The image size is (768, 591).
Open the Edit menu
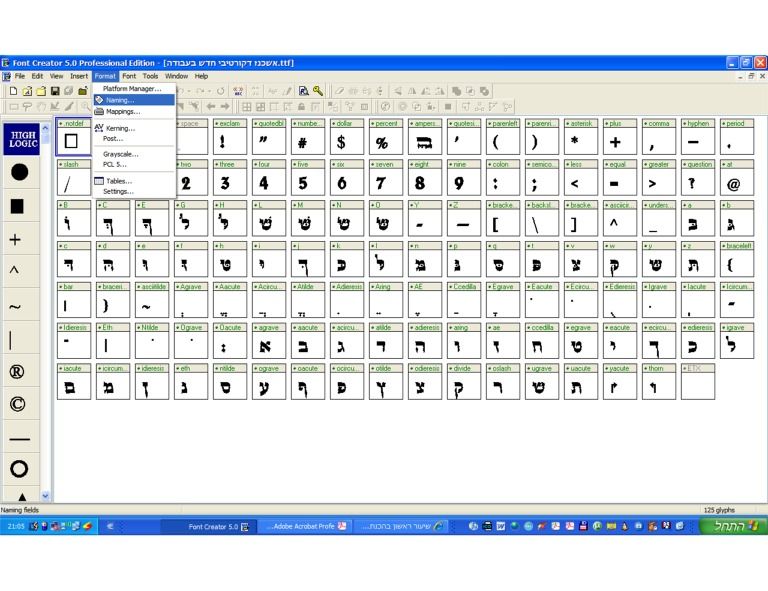(x=37, y=76)
